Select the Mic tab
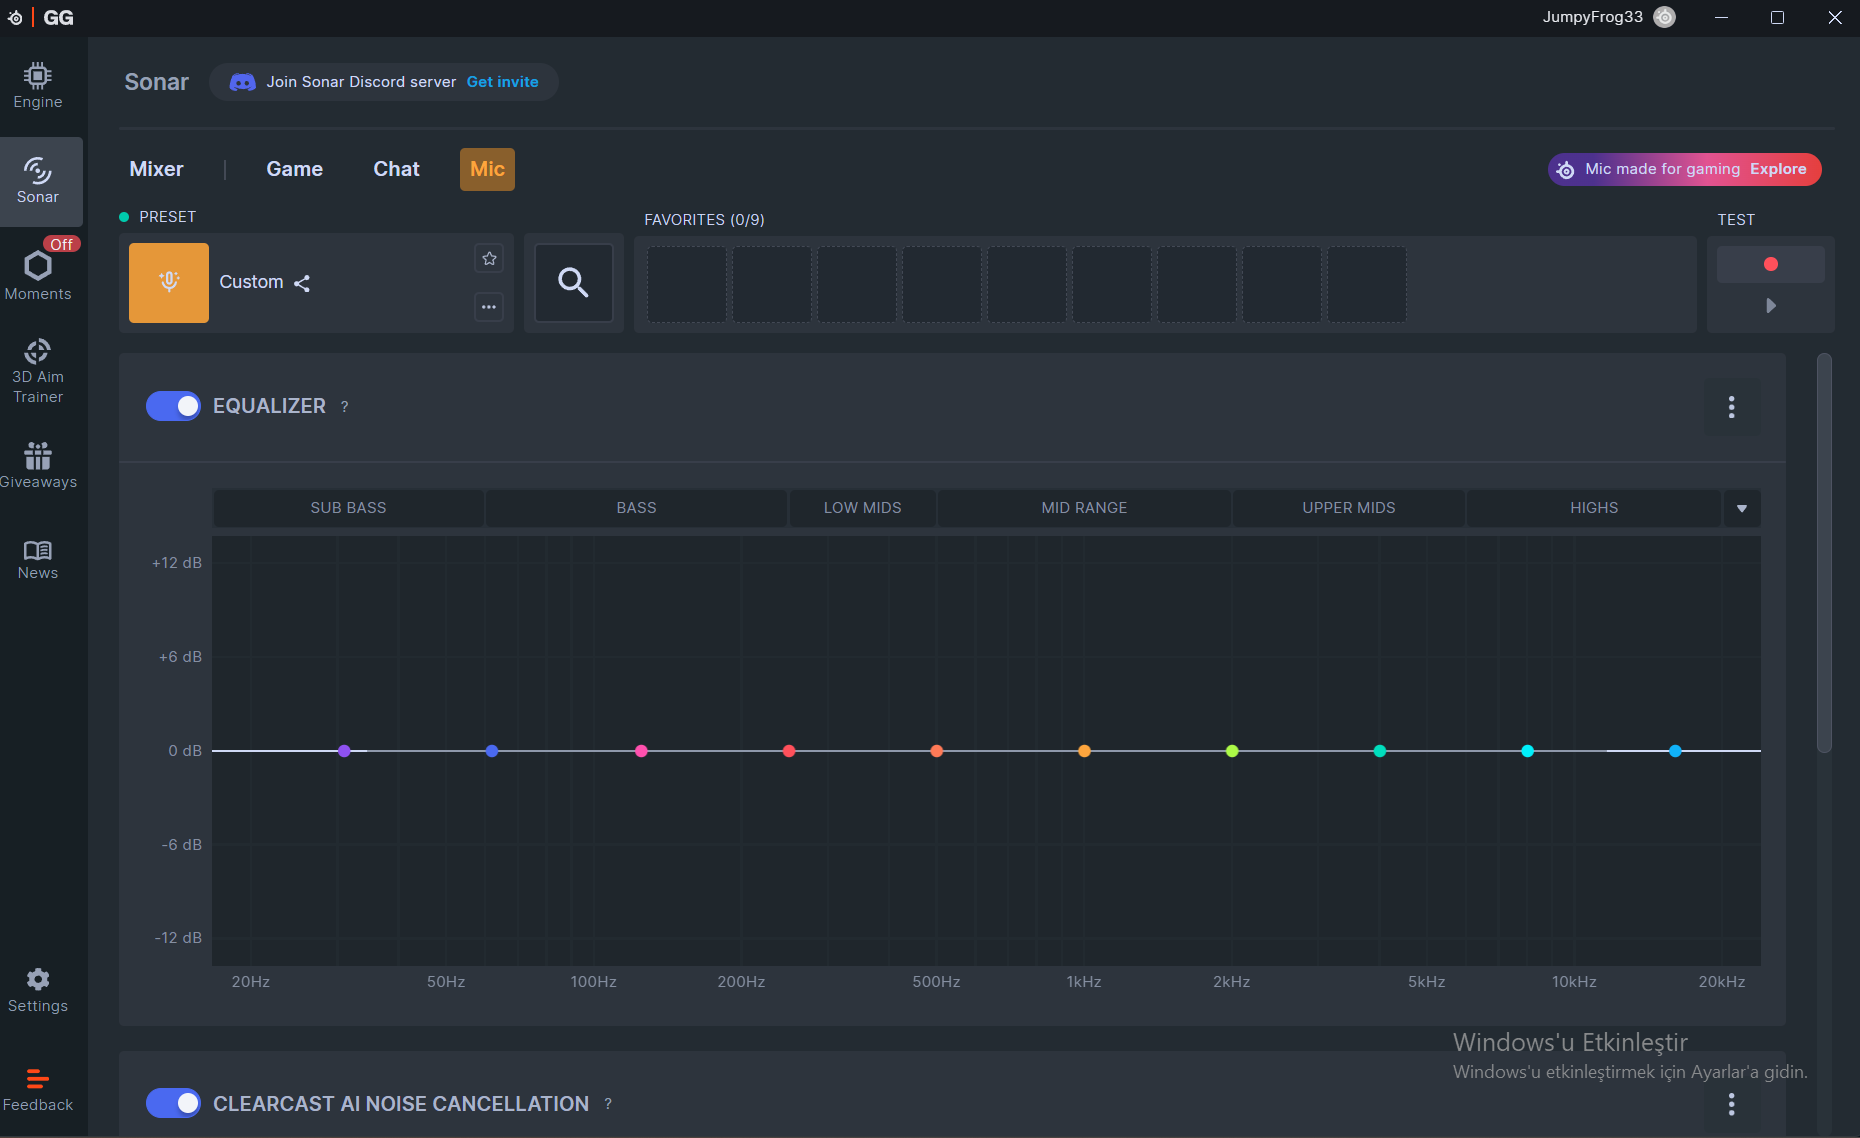 coord(488,169)
